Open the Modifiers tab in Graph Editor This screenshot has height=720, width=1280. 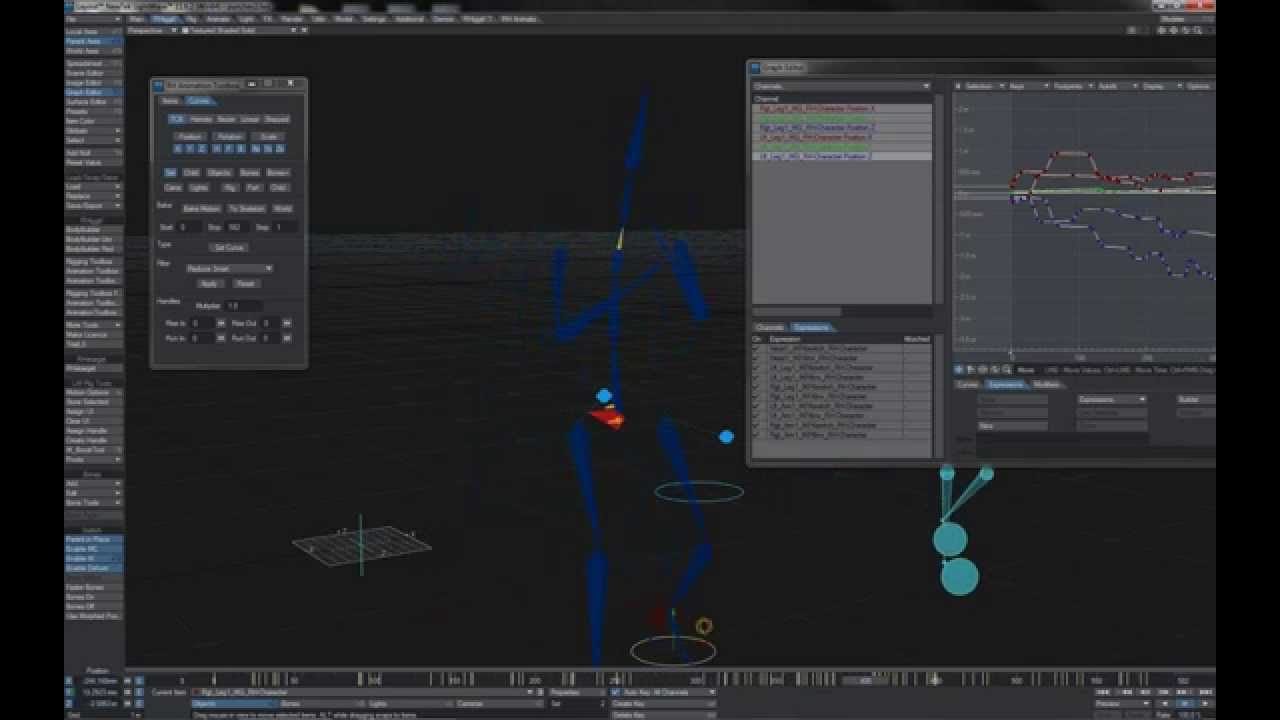pyautogui.click(x=1047, y=384)
